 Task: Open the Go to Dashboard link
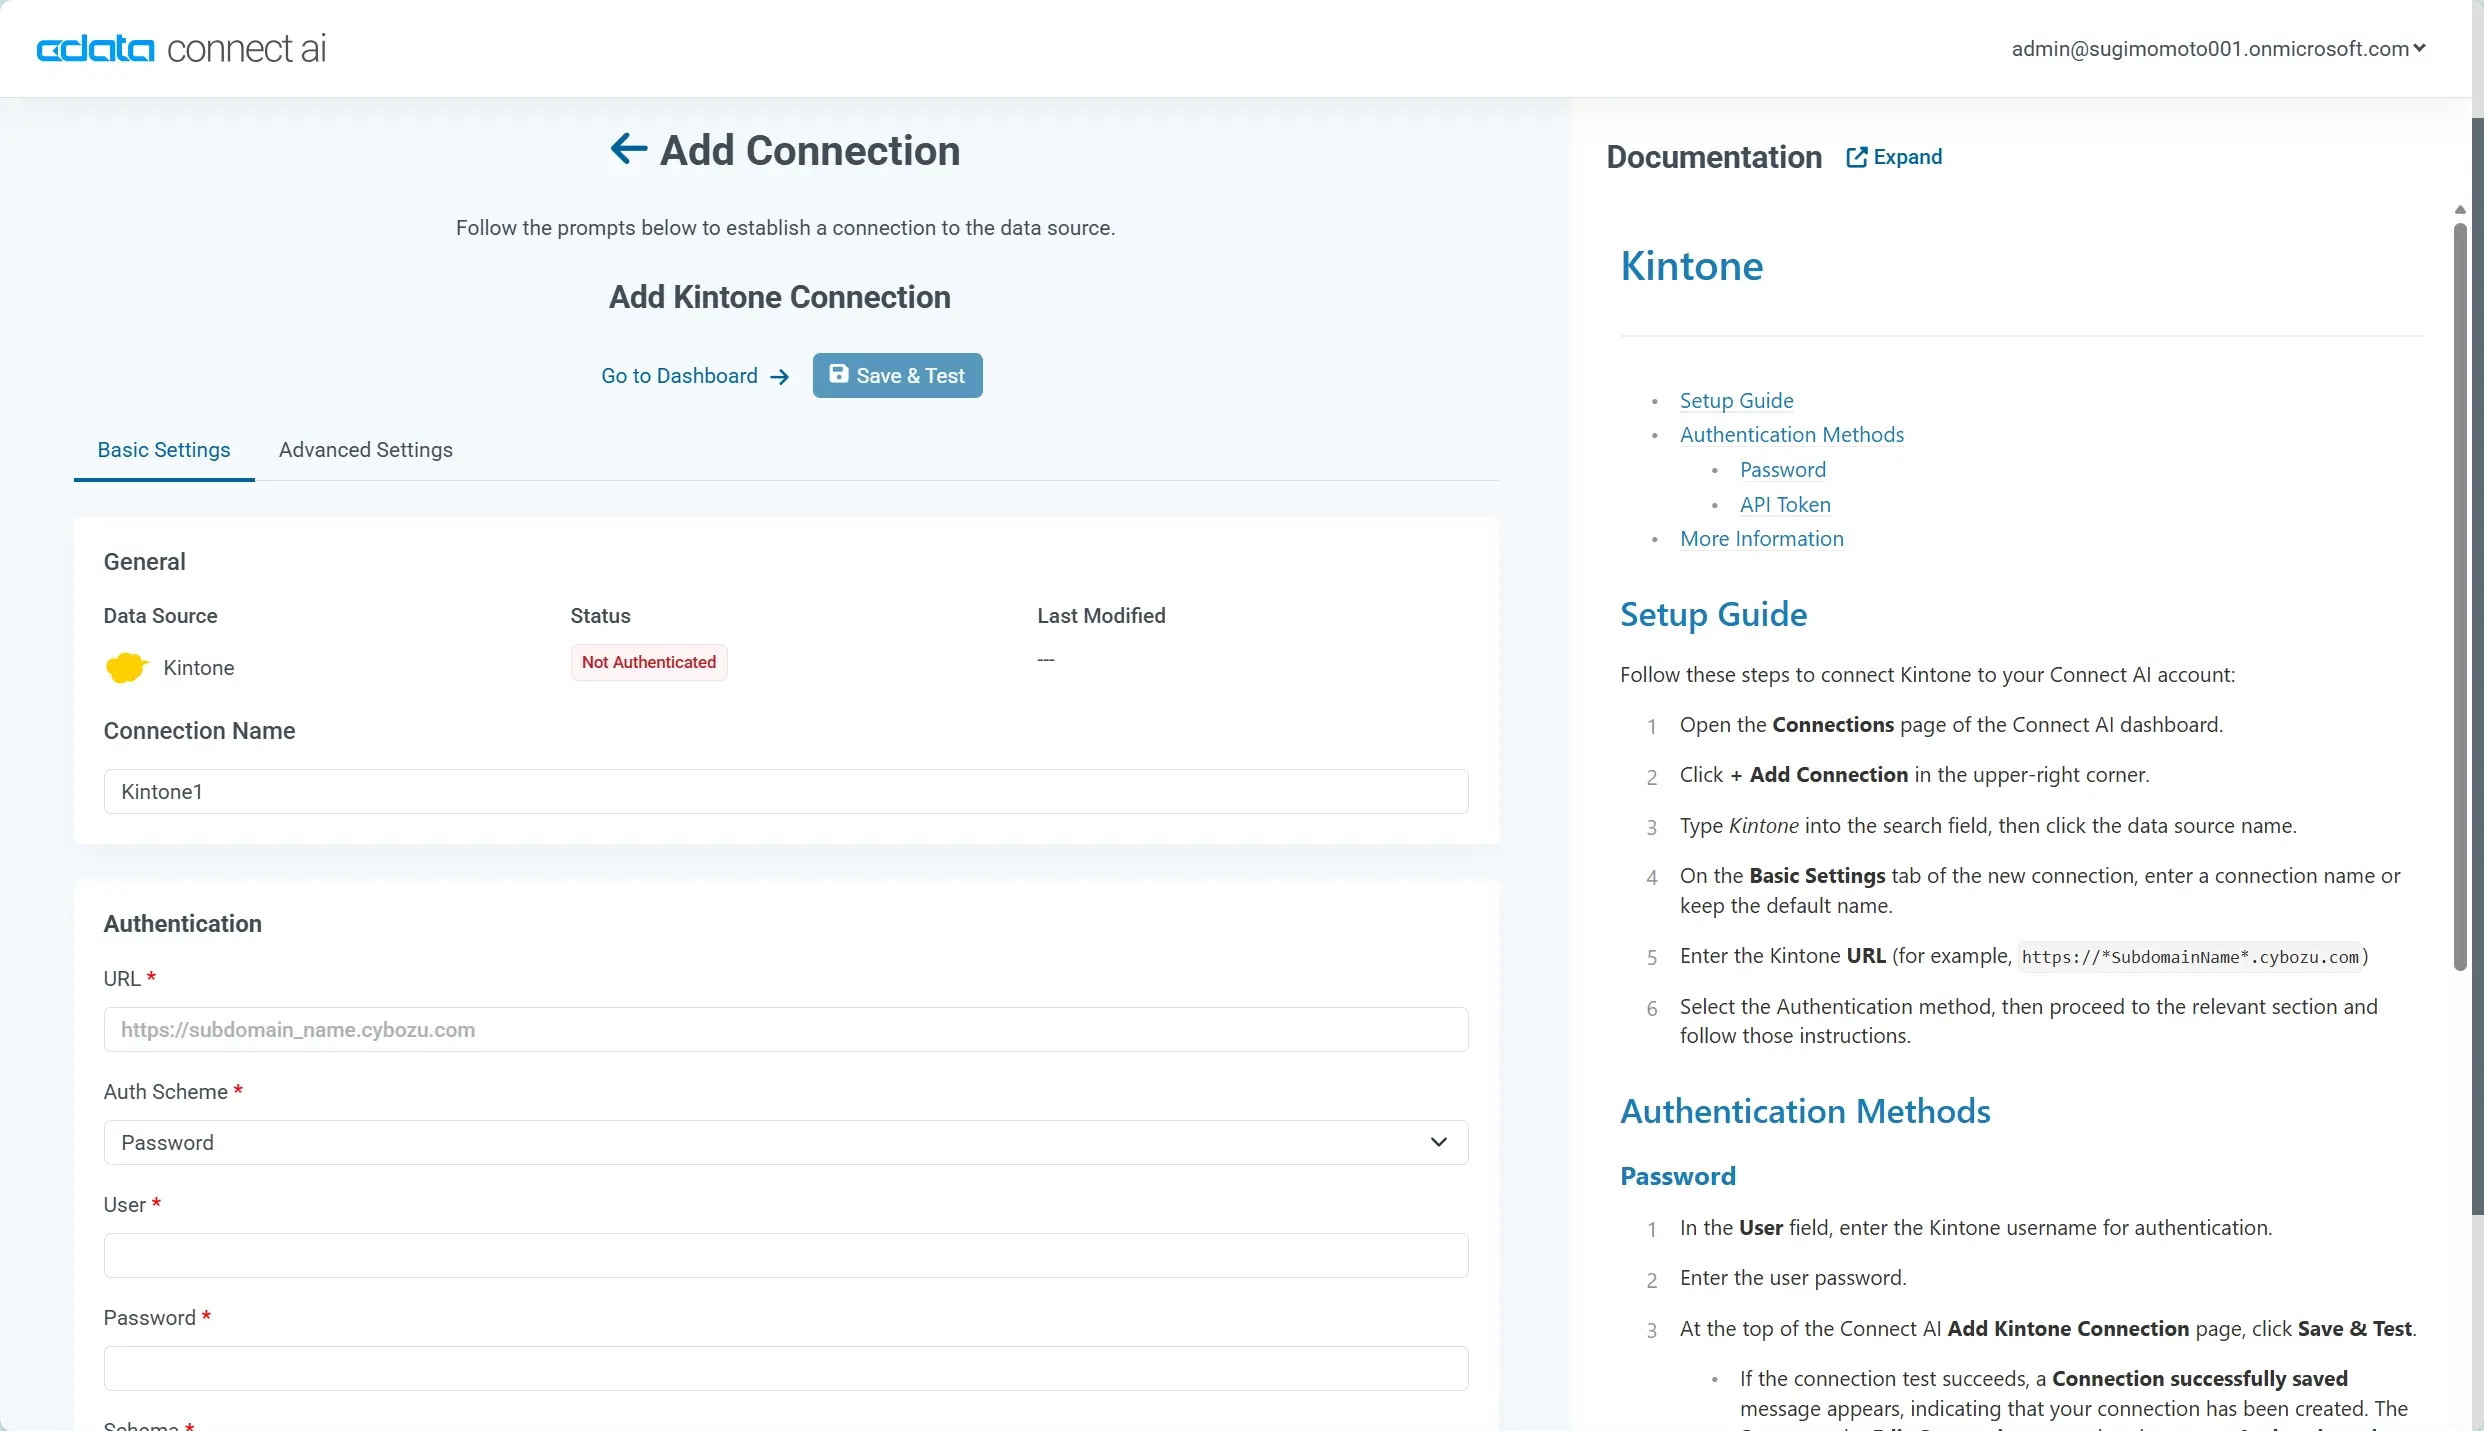click(x=679, y=375)
